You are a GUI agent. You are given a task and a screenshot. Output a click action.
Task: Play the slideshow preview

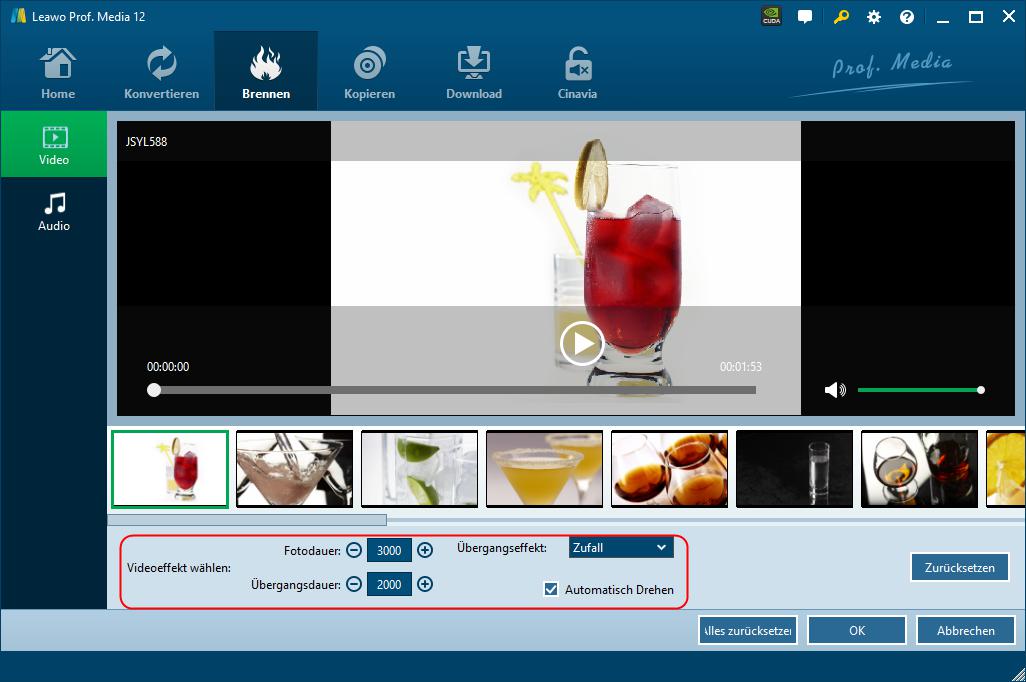point(581,343)
